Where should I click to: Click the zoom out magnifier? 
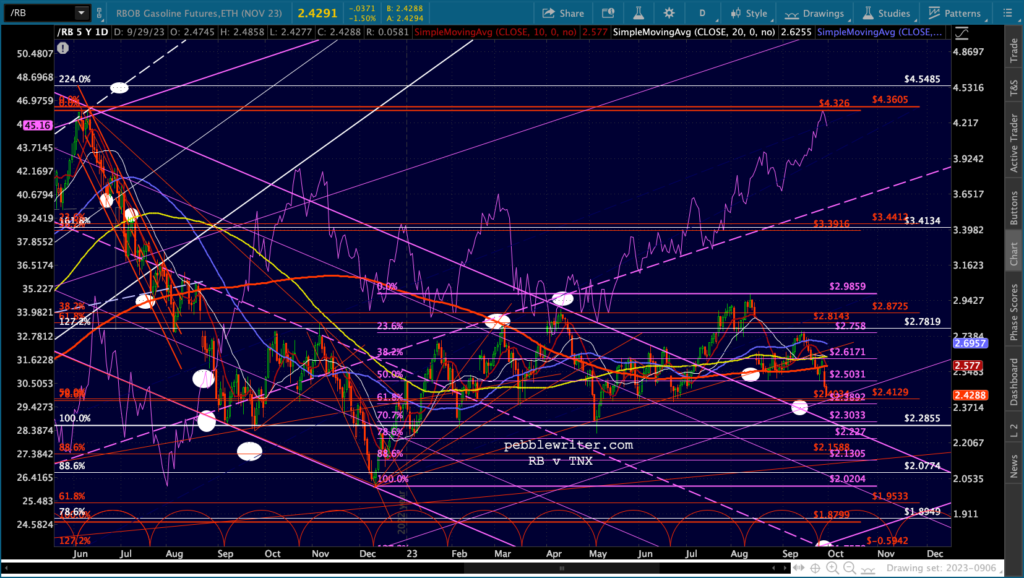(x=849, y=568)
